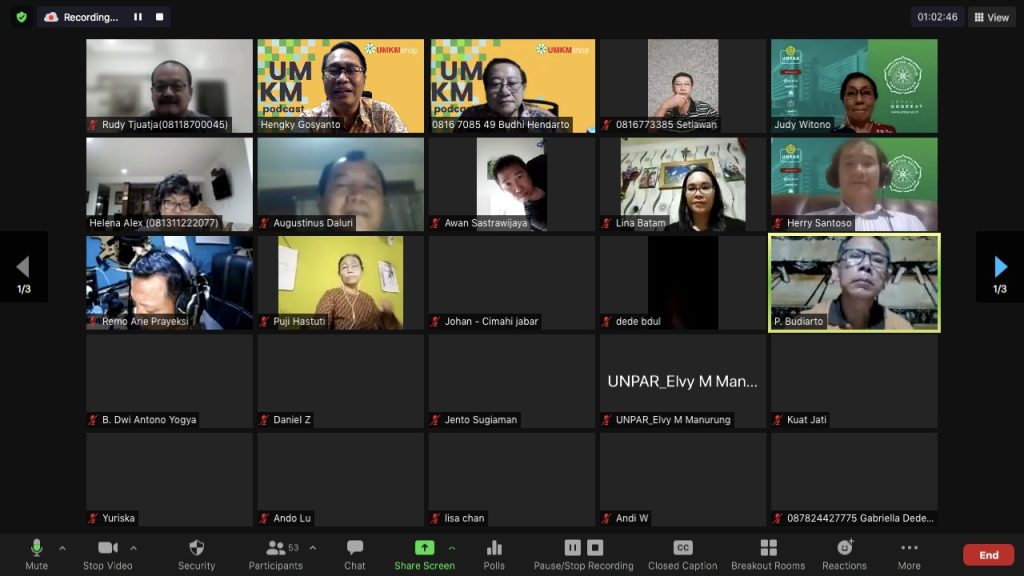1024x576 pixels.
Task: Expand audio options arrow next to Mute
Action: [x=62, y=548]
